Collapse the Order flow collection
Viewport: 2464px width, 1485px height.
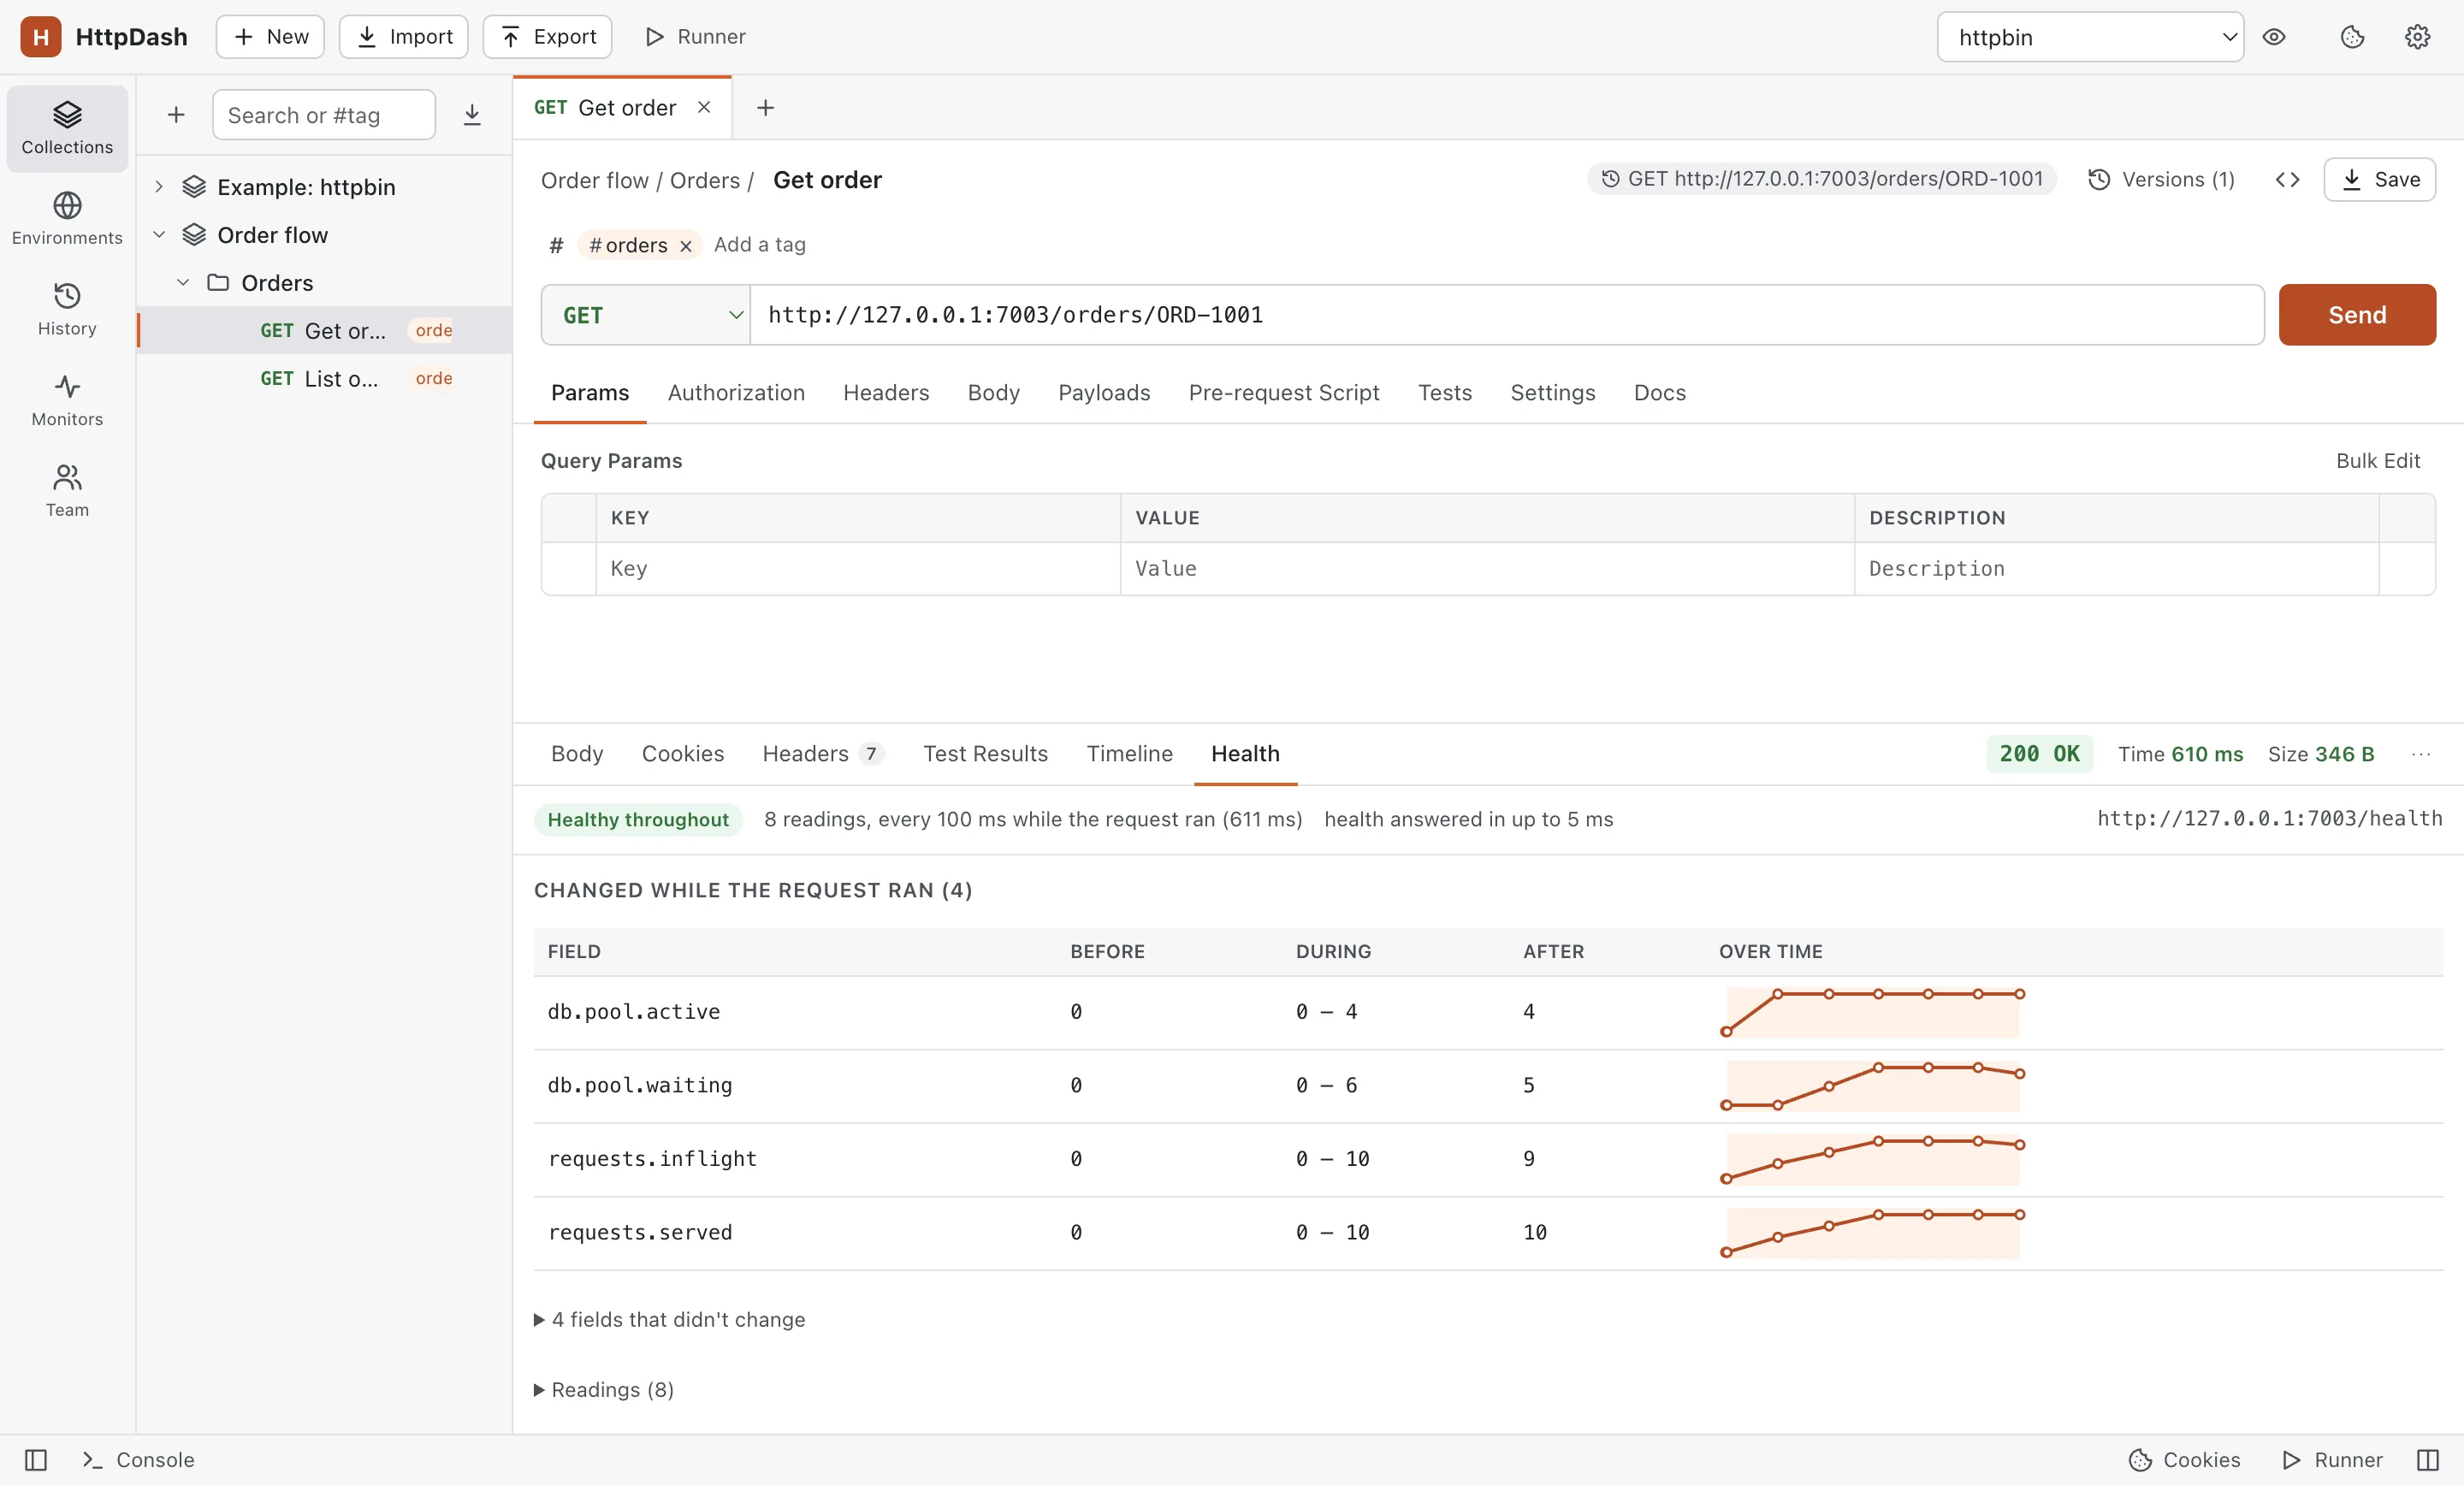159,235
